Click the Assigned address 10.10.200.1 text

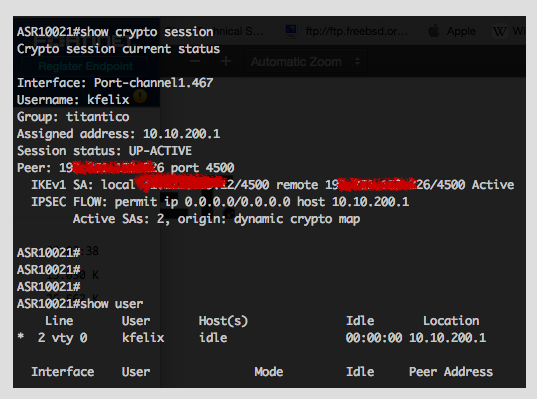point(118,134)
